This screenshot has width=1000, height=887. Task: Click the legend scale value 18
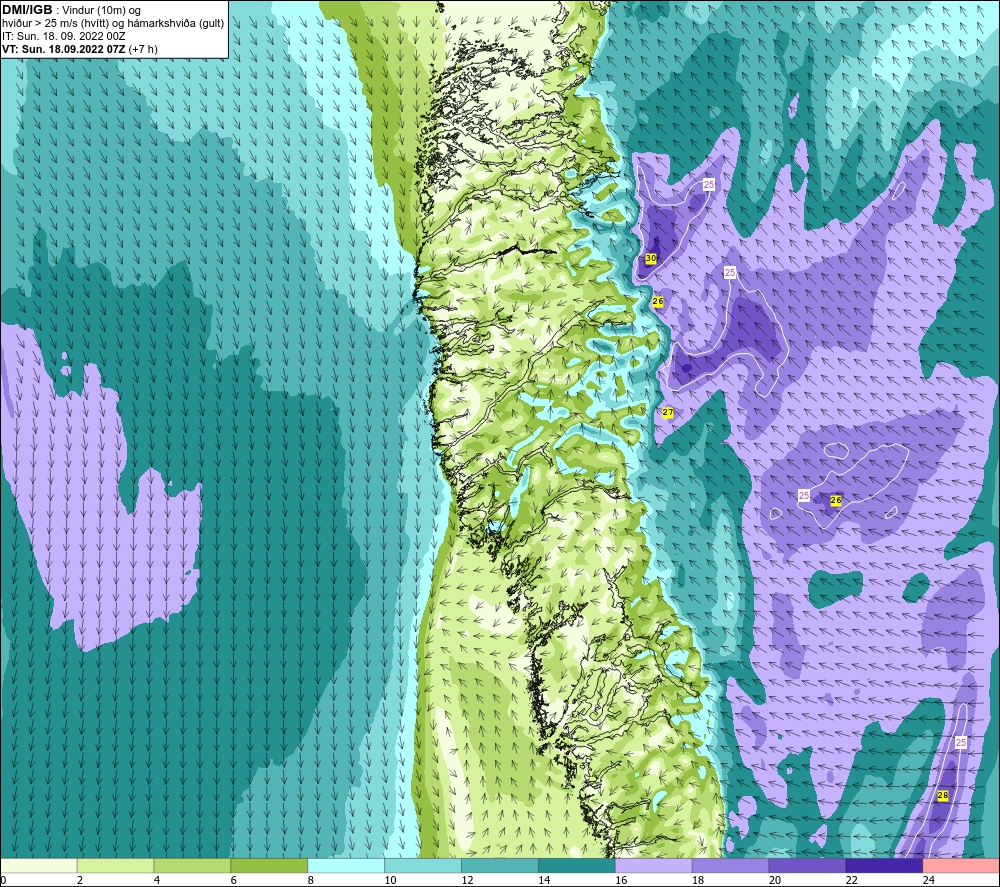tap(698, 880)
